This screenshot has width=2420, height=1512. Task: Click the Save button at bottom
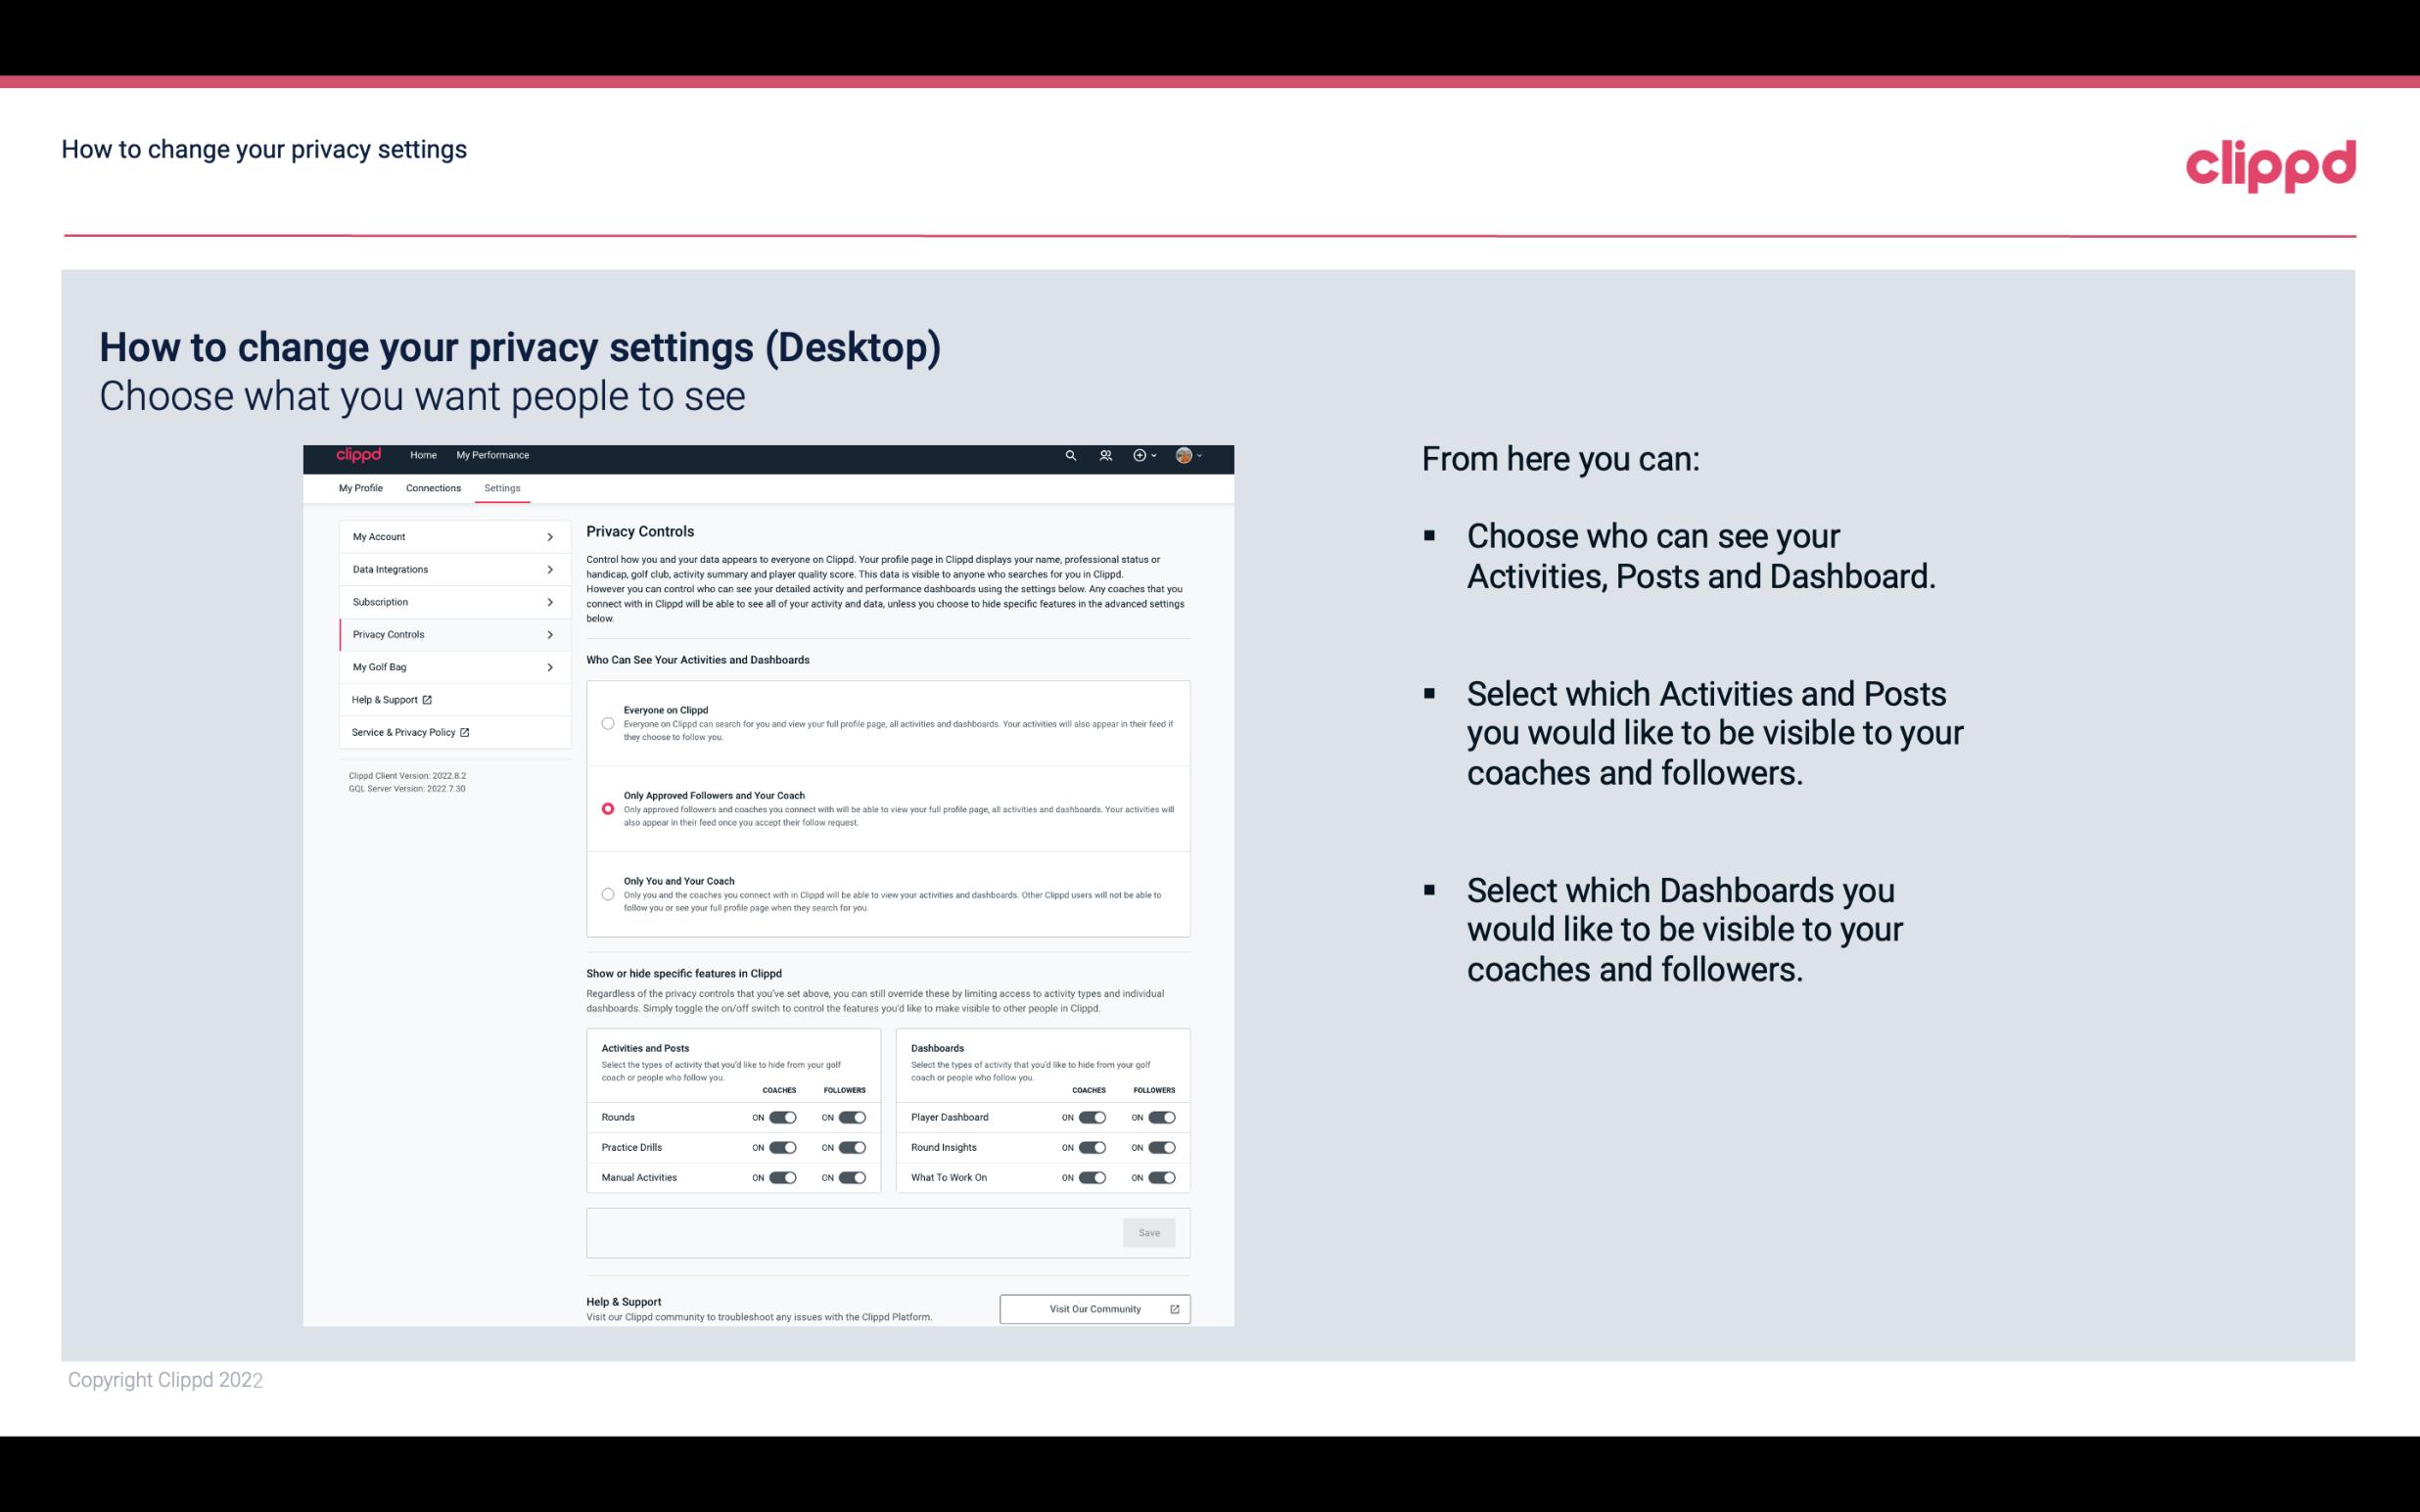1150,1231
